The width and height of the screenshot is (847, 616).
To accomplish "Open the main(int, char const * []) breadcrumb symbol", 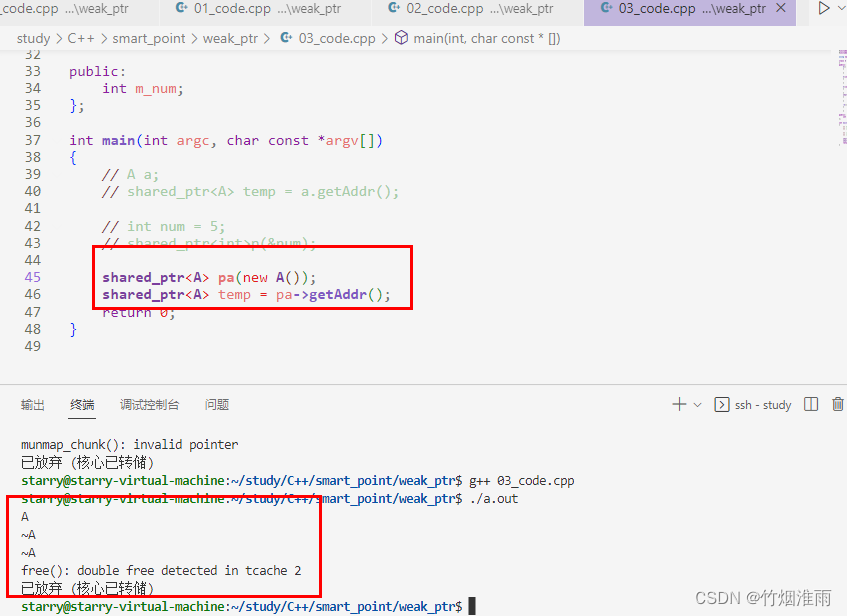I will (x=487, y=39).
